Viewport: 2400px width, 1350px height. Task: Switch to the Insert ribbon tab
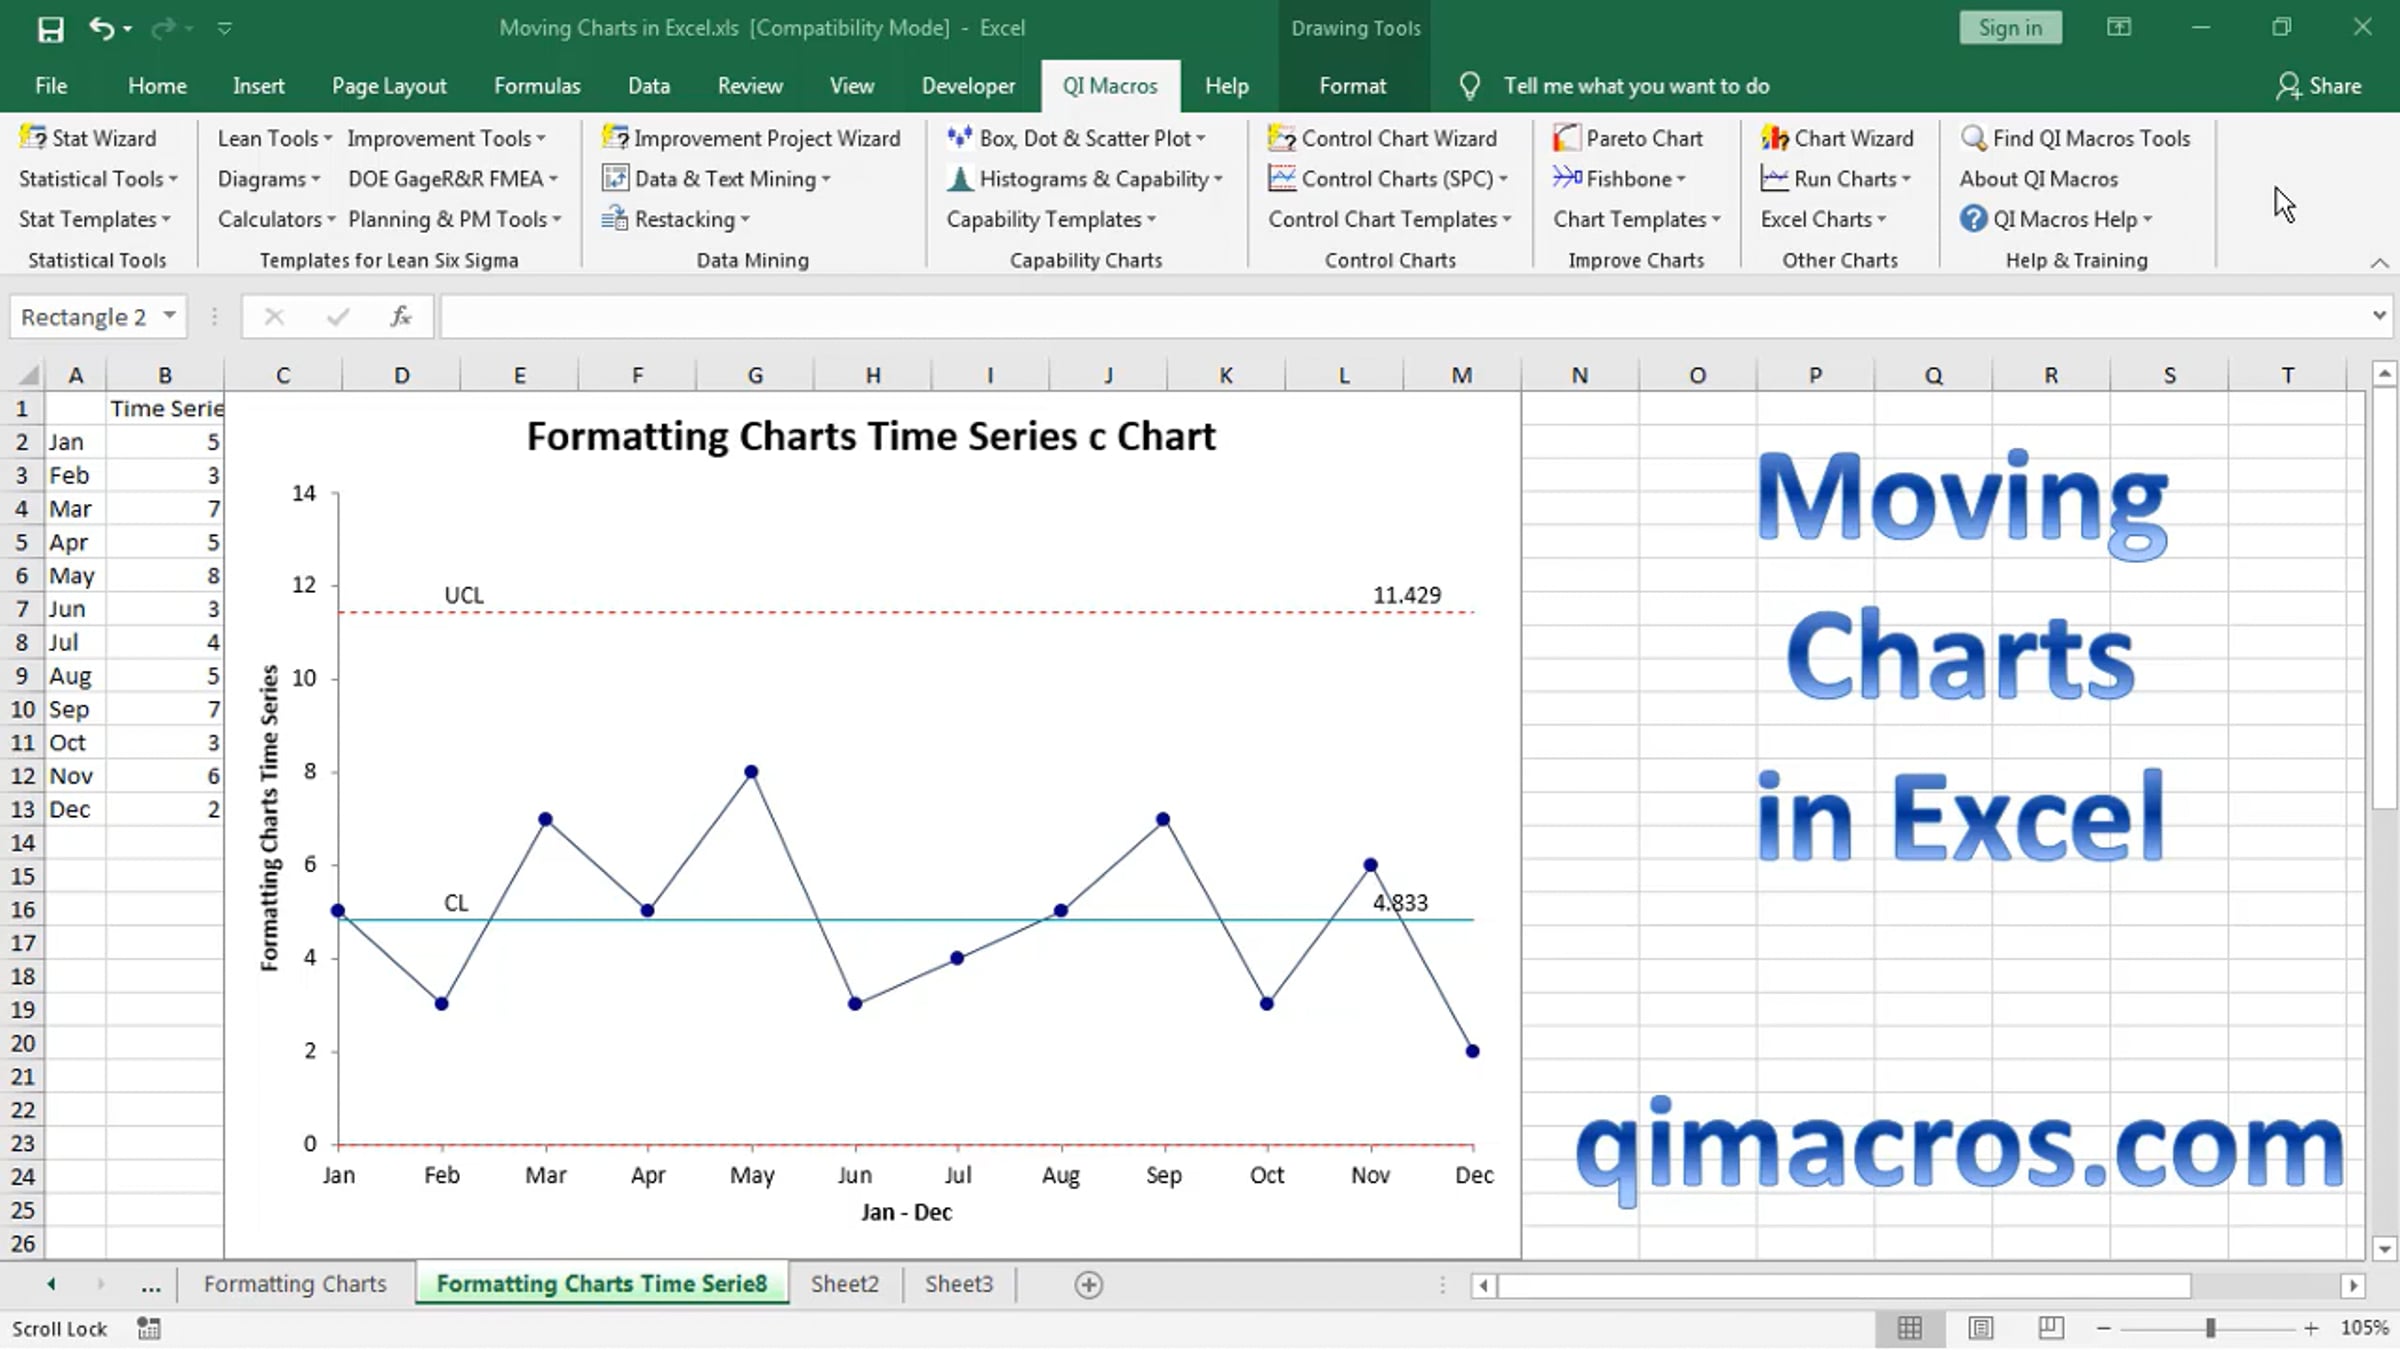[x=258, y=86]
